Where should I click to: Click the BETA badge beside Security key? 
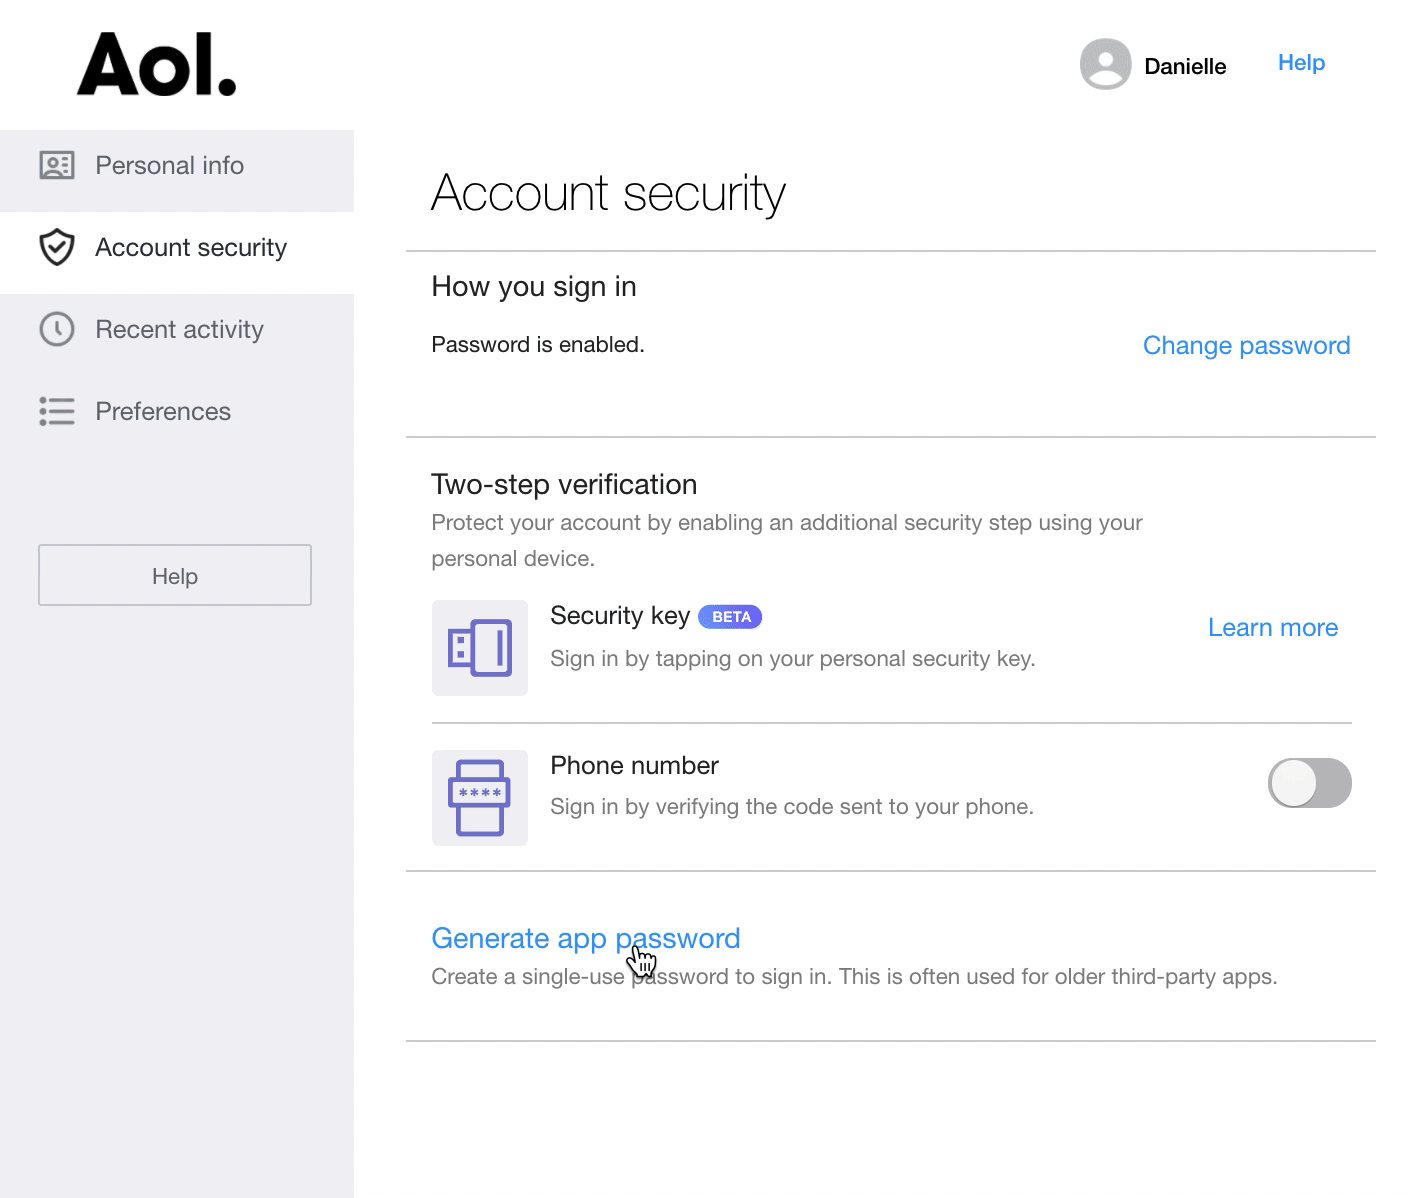[731, 617]
